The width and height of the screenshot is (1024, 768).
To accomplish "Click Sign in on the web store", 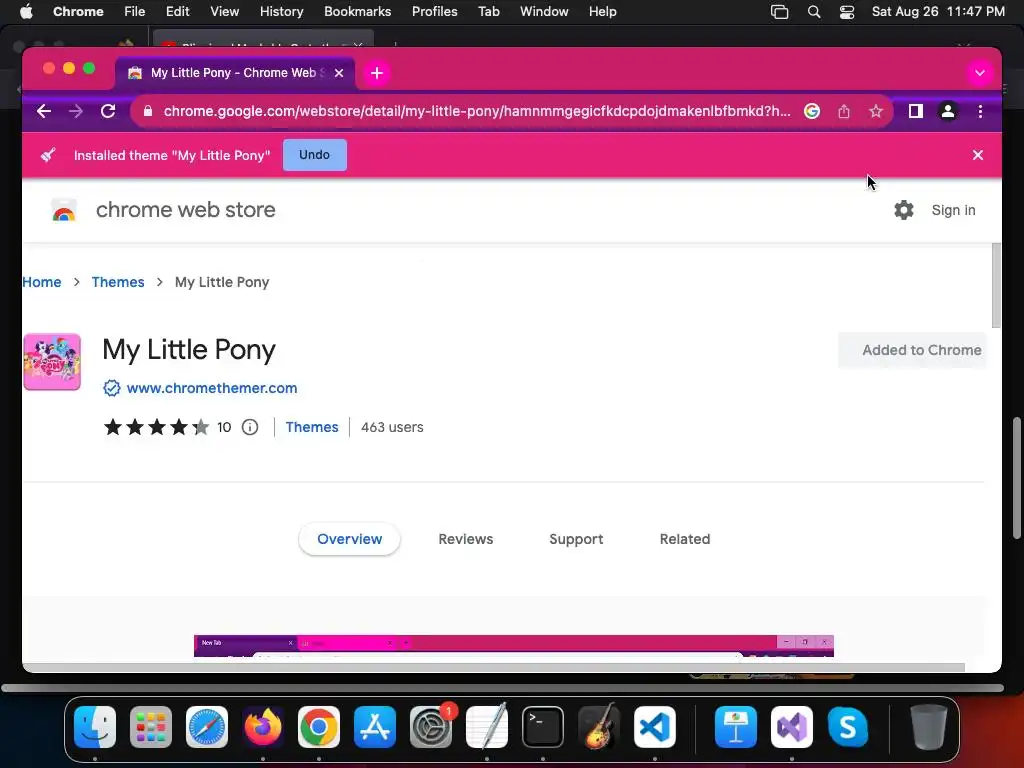I will (x=953, y=210).
